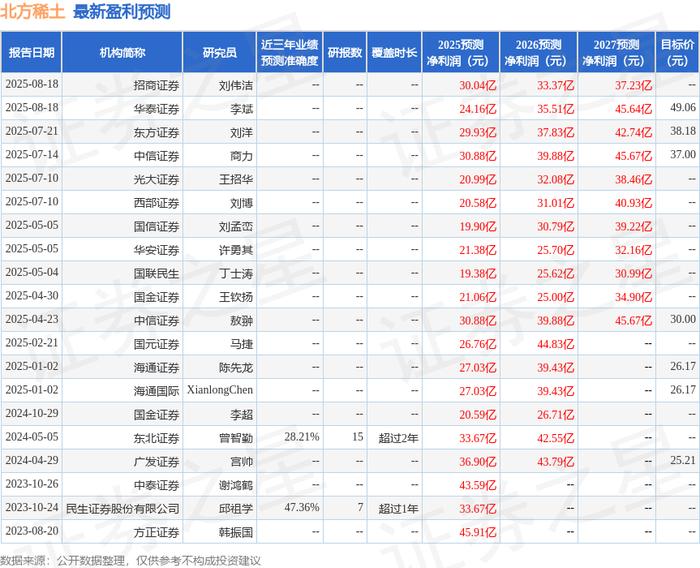
Task: Select analyst XianlongChen cell
Action: pyautogui.click(x=220, y=390)
